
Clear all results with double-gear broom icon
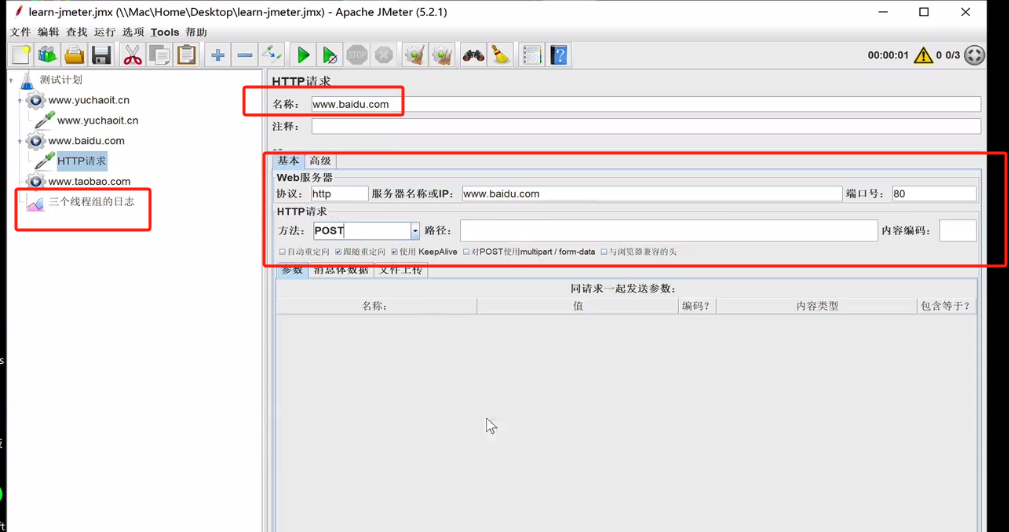(442, 55)
